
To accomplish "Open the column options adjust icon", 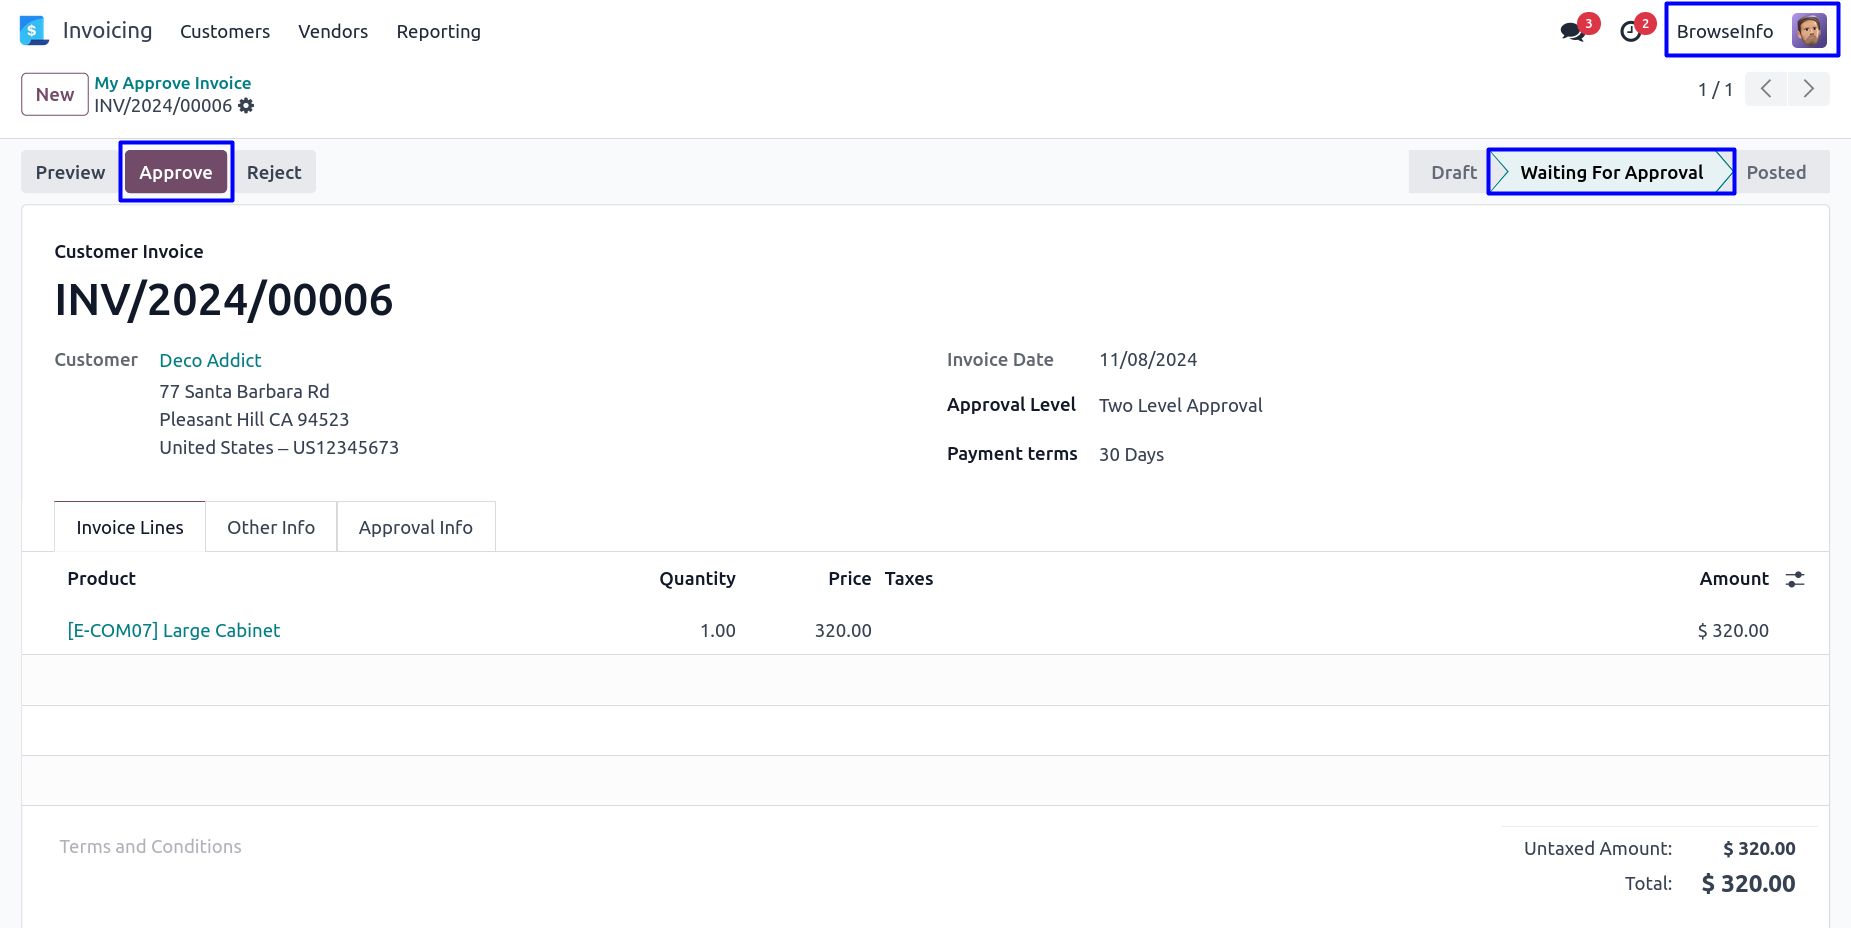I will [1795, 579].
